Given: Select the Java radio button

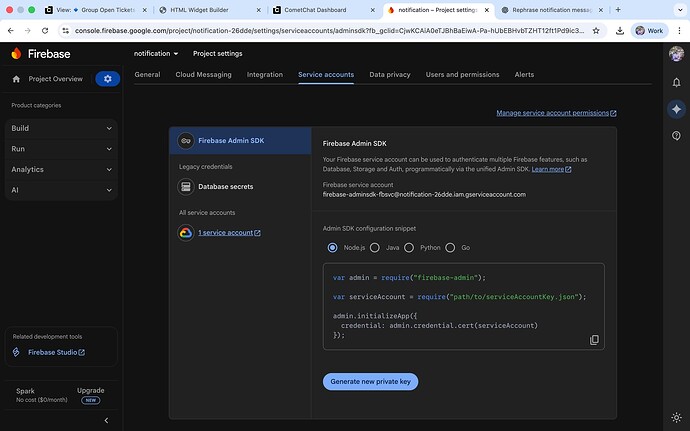Looking at the screenshot, I should 375,247.
